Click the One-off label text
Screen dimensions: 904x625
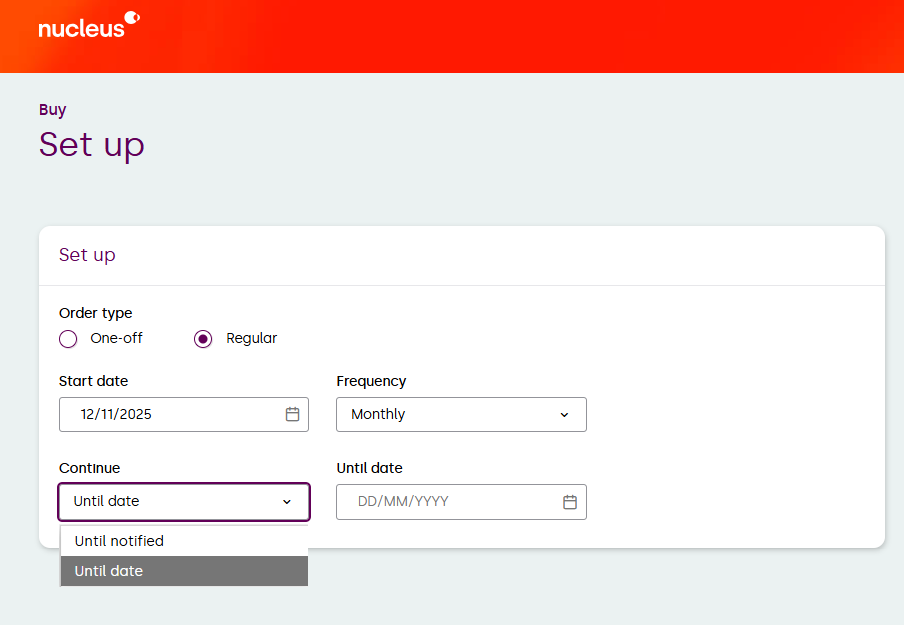click(x=116, y=338)
